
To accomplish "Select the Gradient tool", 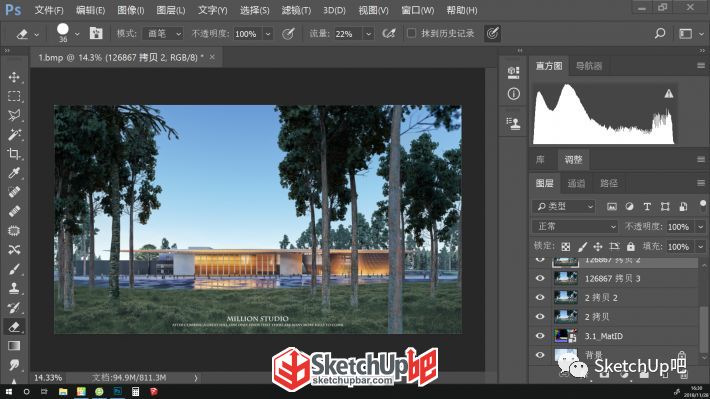I will click(x=14, y=346).
